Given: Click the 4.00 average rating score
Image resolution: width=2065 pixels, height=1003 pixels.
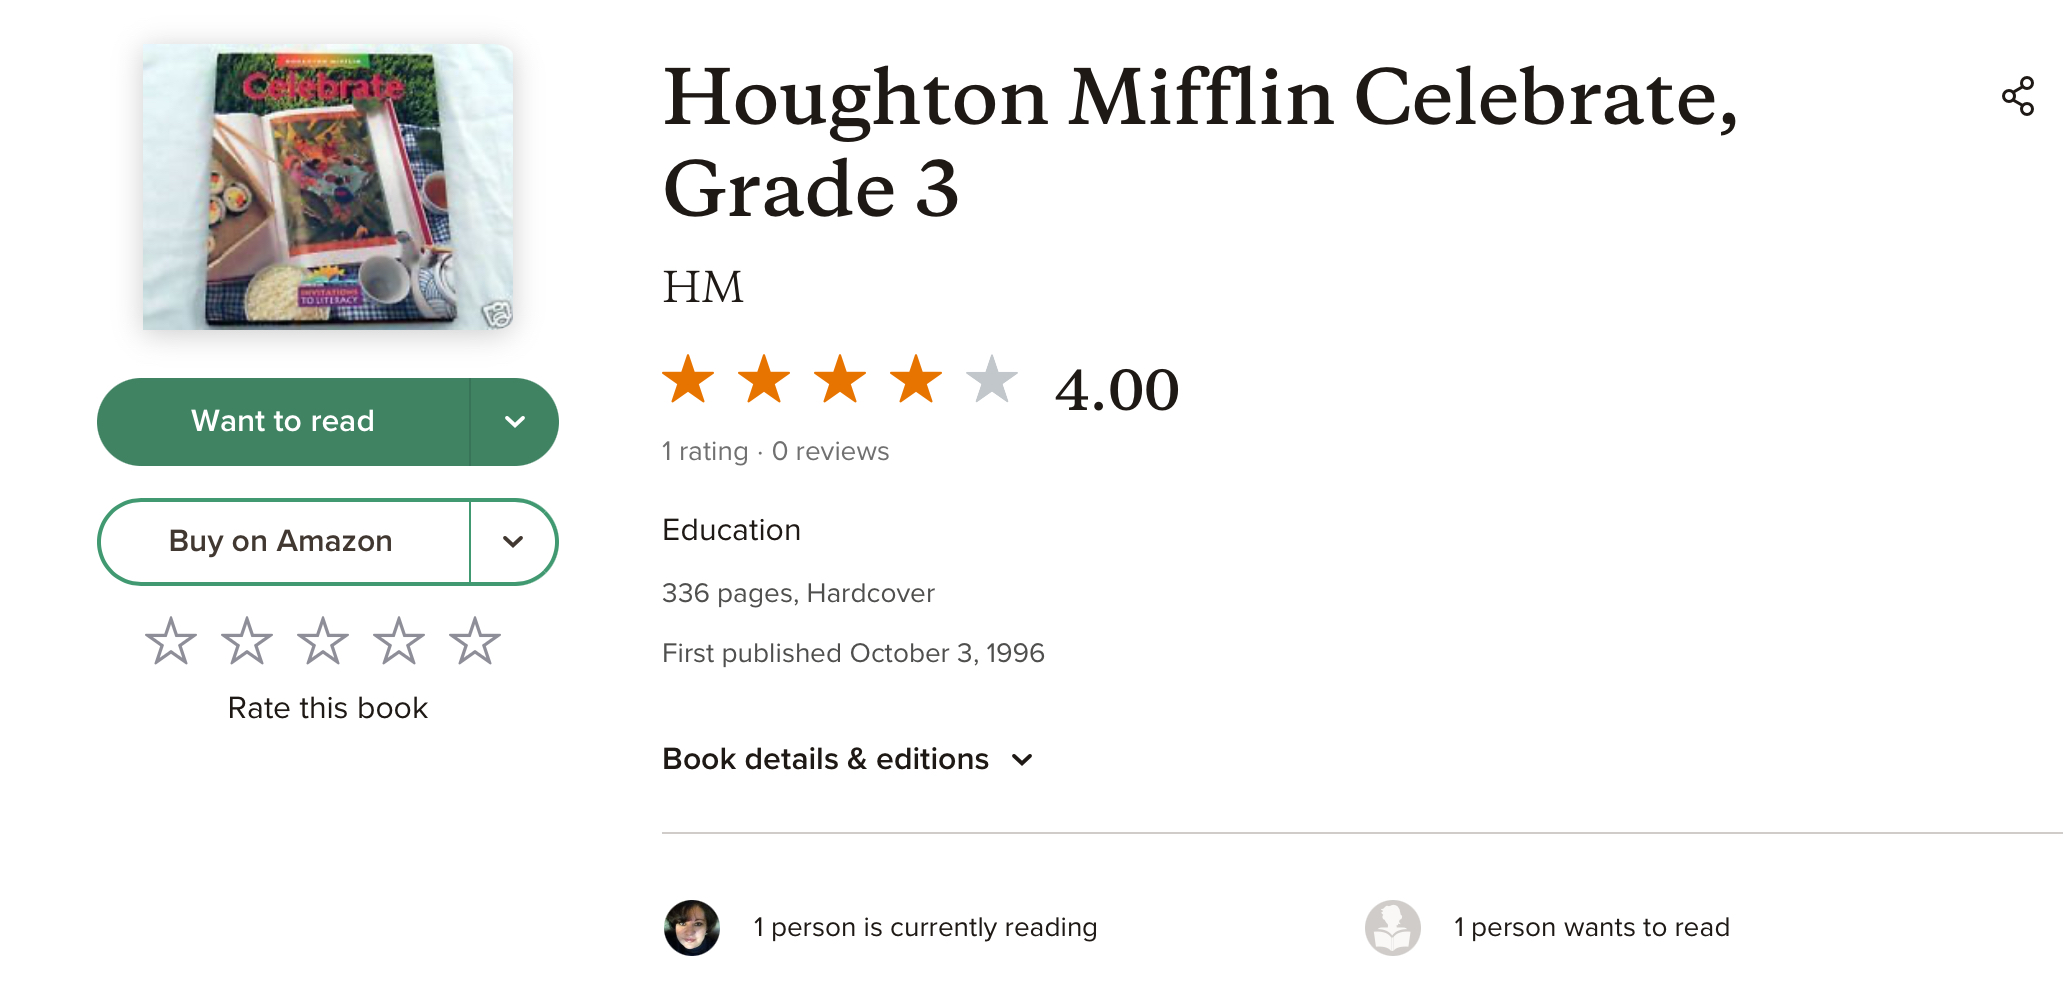Looking at the screenshot, I should [1117, 389].
